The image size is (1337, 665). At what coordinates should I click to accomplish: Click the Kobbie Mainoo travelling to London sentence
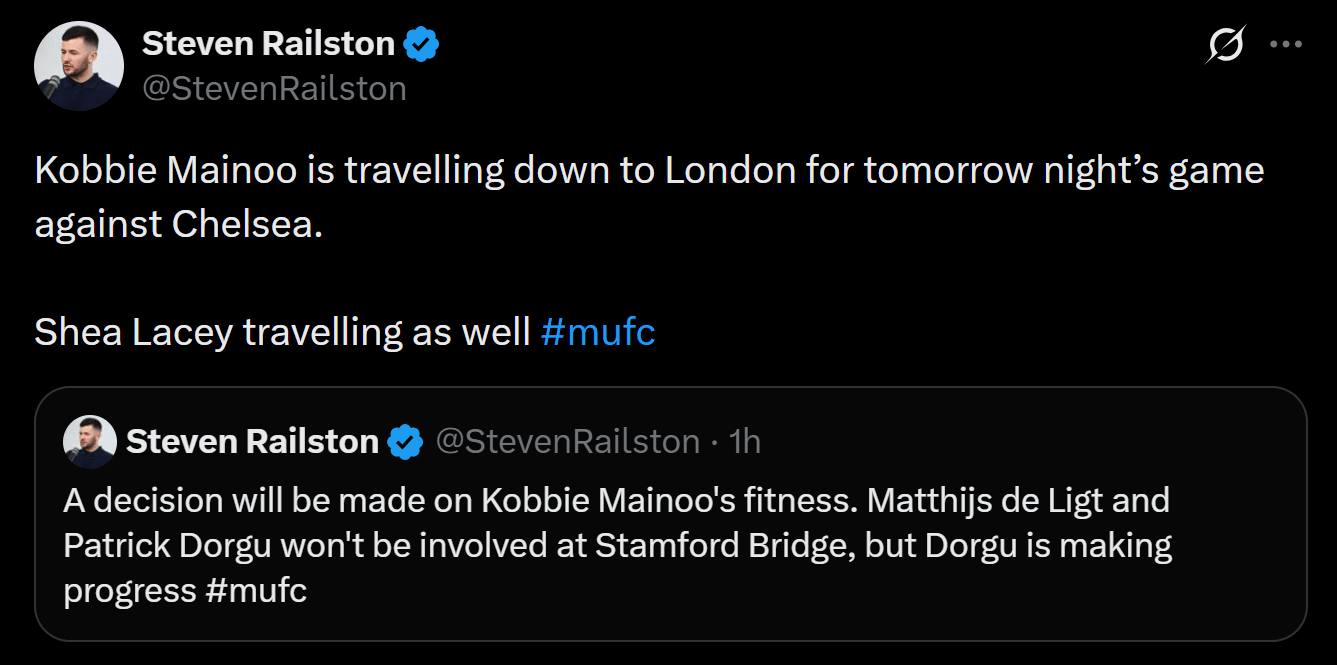tap(648, 171)
